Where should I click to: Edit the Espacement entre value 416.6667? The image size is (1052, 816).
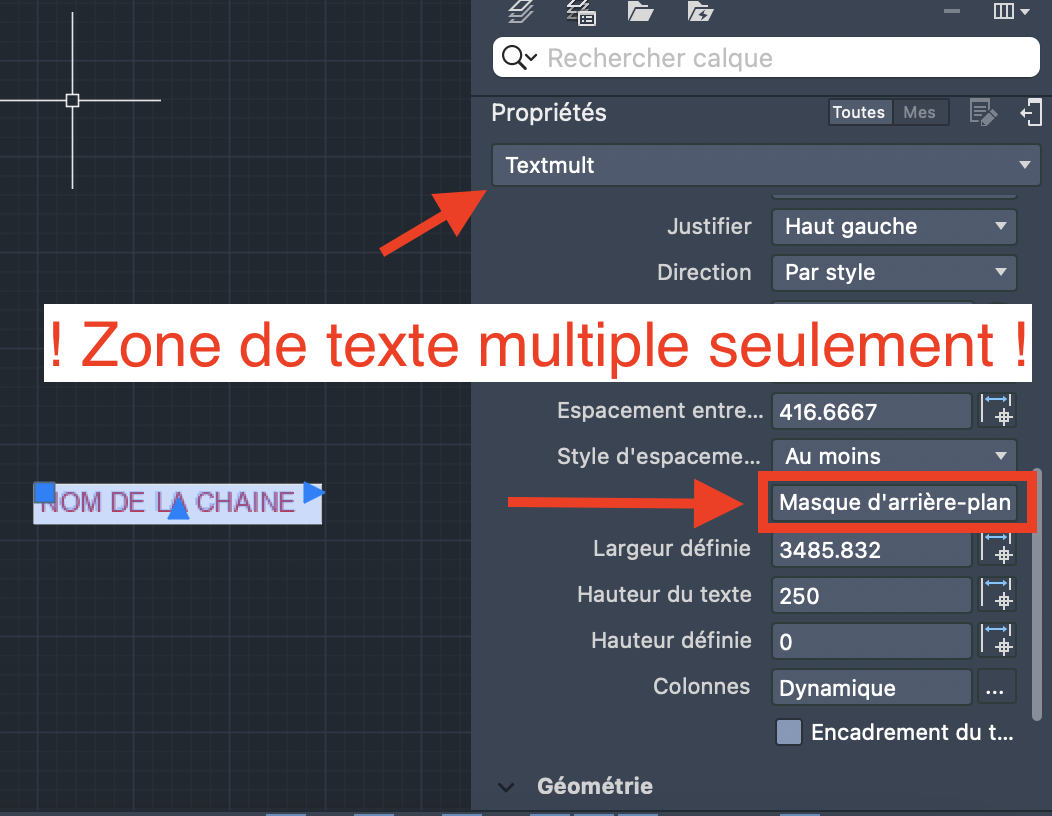pyautogui.click(x=872, y=411)
